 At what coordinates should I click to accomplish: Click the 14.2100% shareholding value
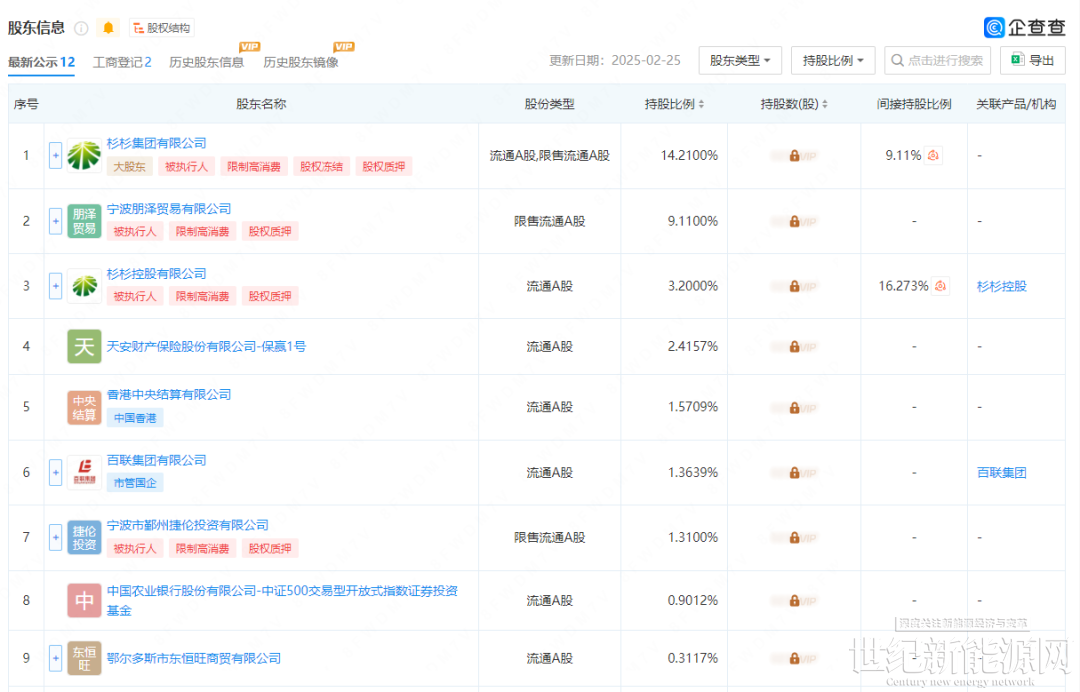point(689,156)
